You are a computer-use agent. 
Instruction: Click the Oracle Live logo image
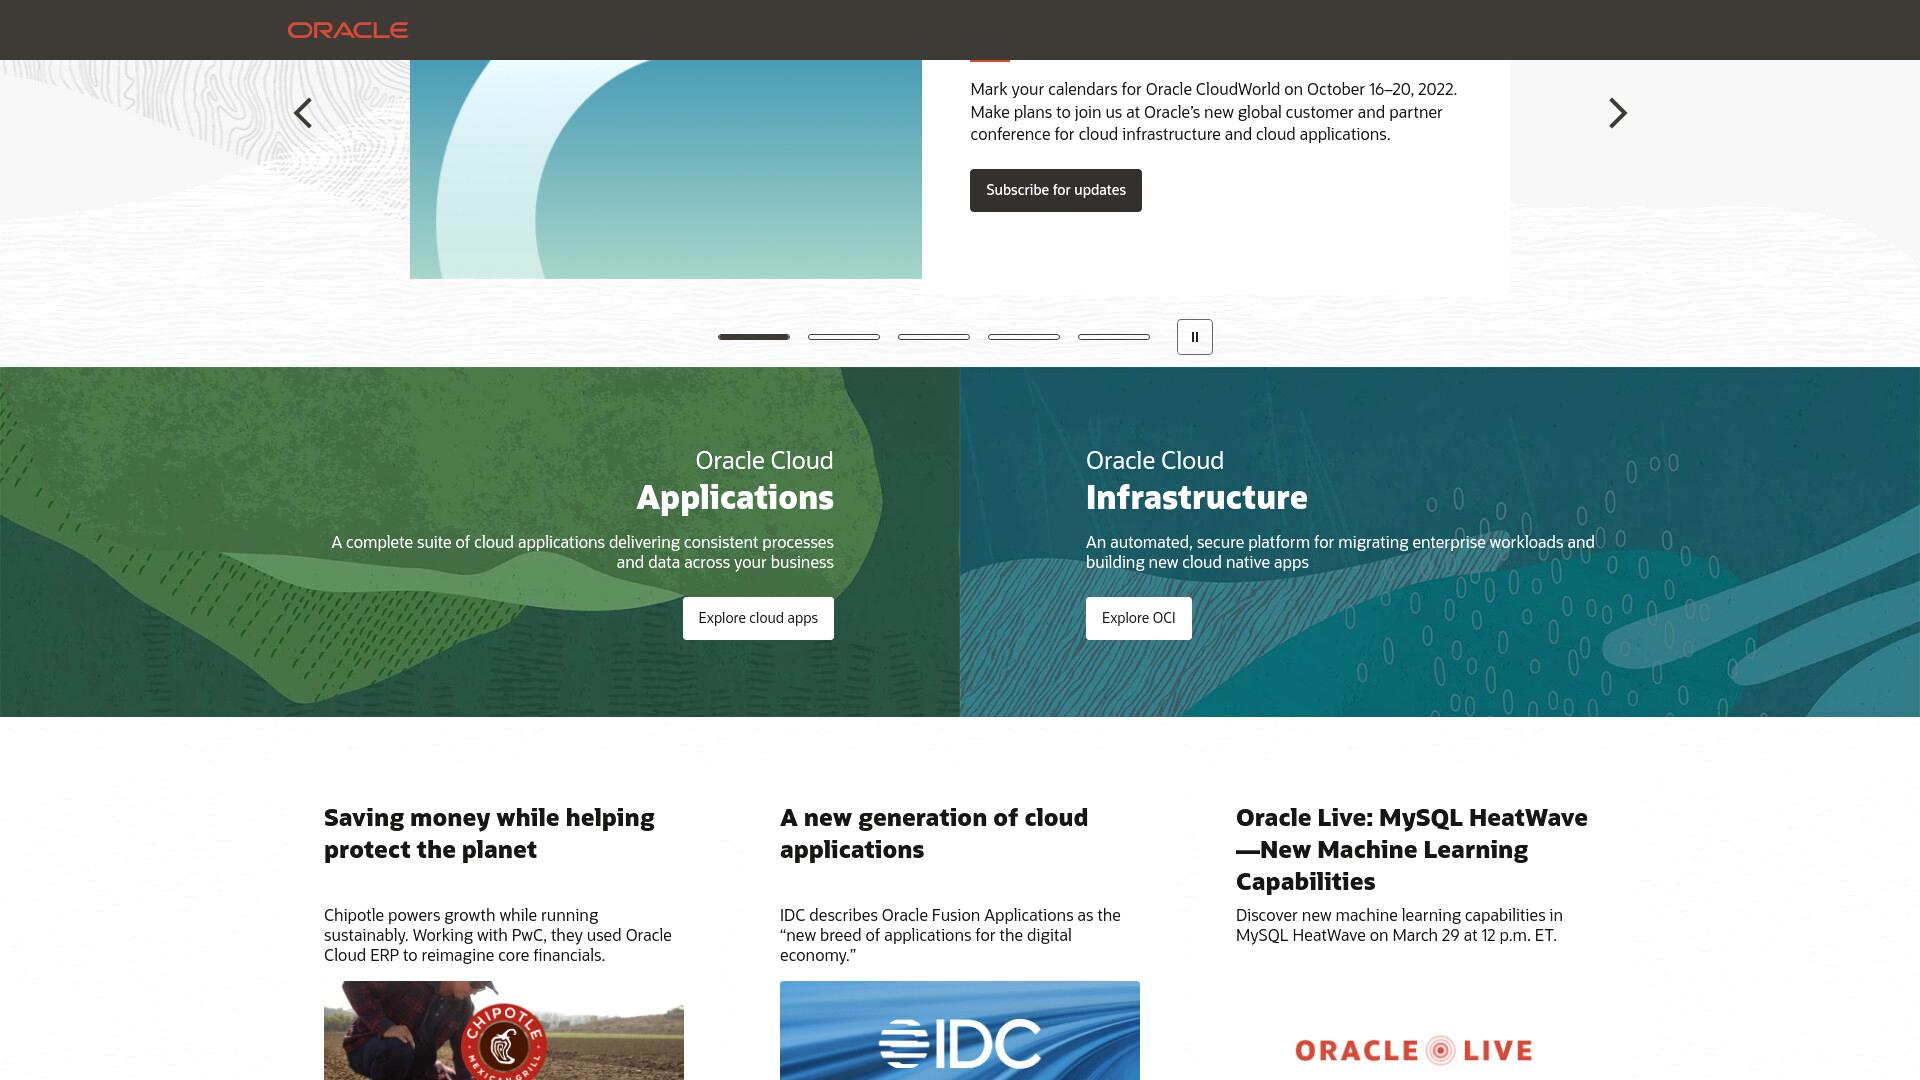1414,1050
